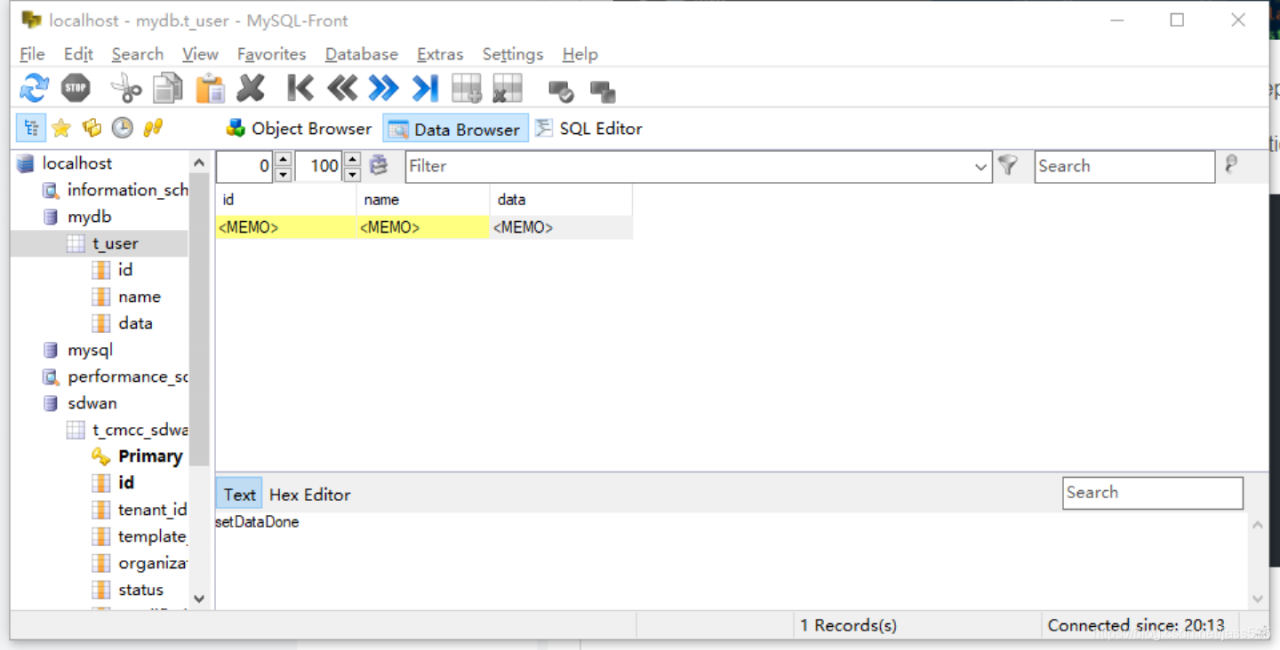The width and height of the screenshot is (1280, 650).
Task: Select performance_schema database node
Action: (x=127, y=377)
